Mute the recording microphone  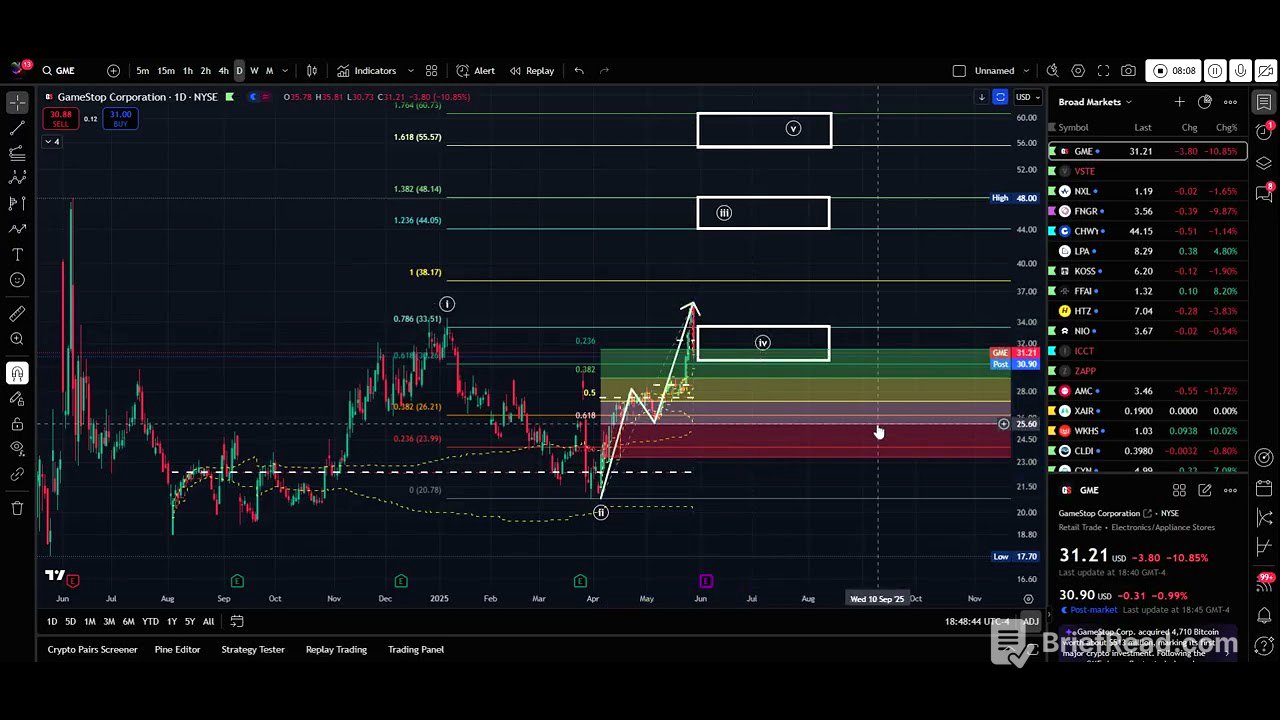[1240, 71]
